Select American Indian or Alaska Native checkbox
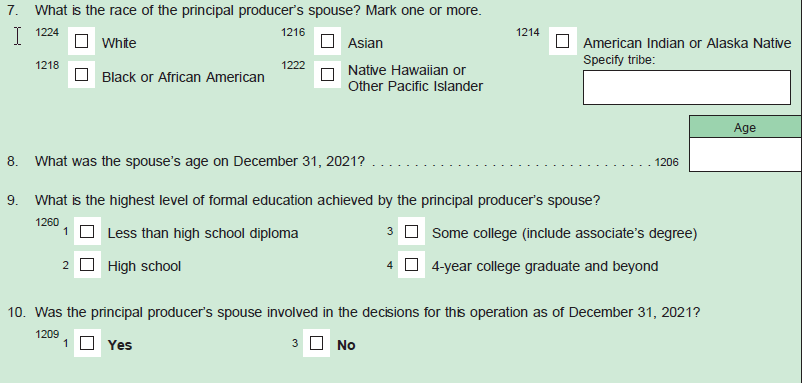The image size is (802, 383). click(x=563, y=41)
